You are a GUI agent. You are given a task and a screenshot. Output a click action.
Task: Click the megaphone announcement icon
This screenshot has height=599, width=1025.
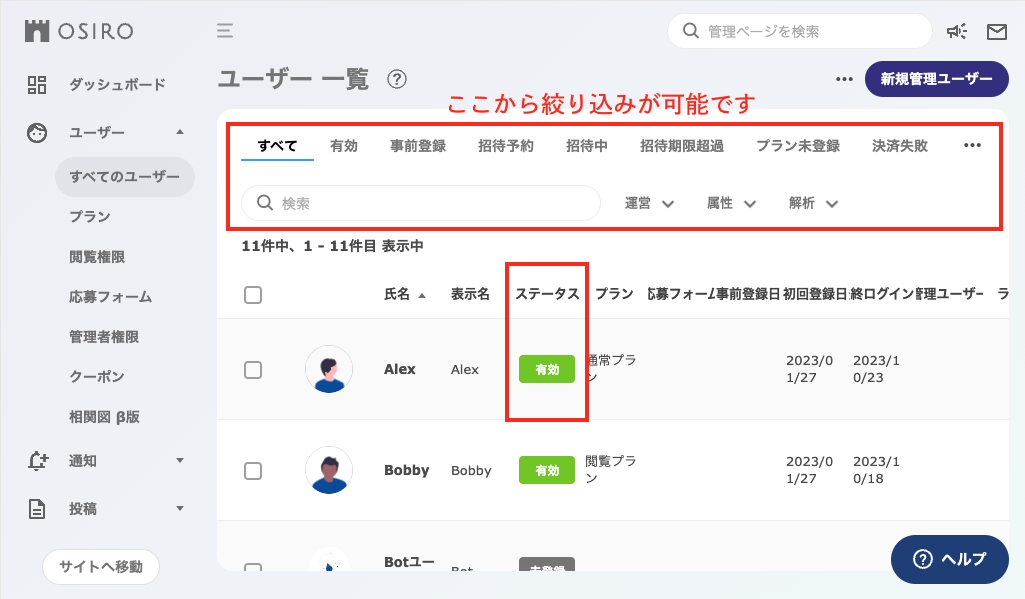click(957, 31)
